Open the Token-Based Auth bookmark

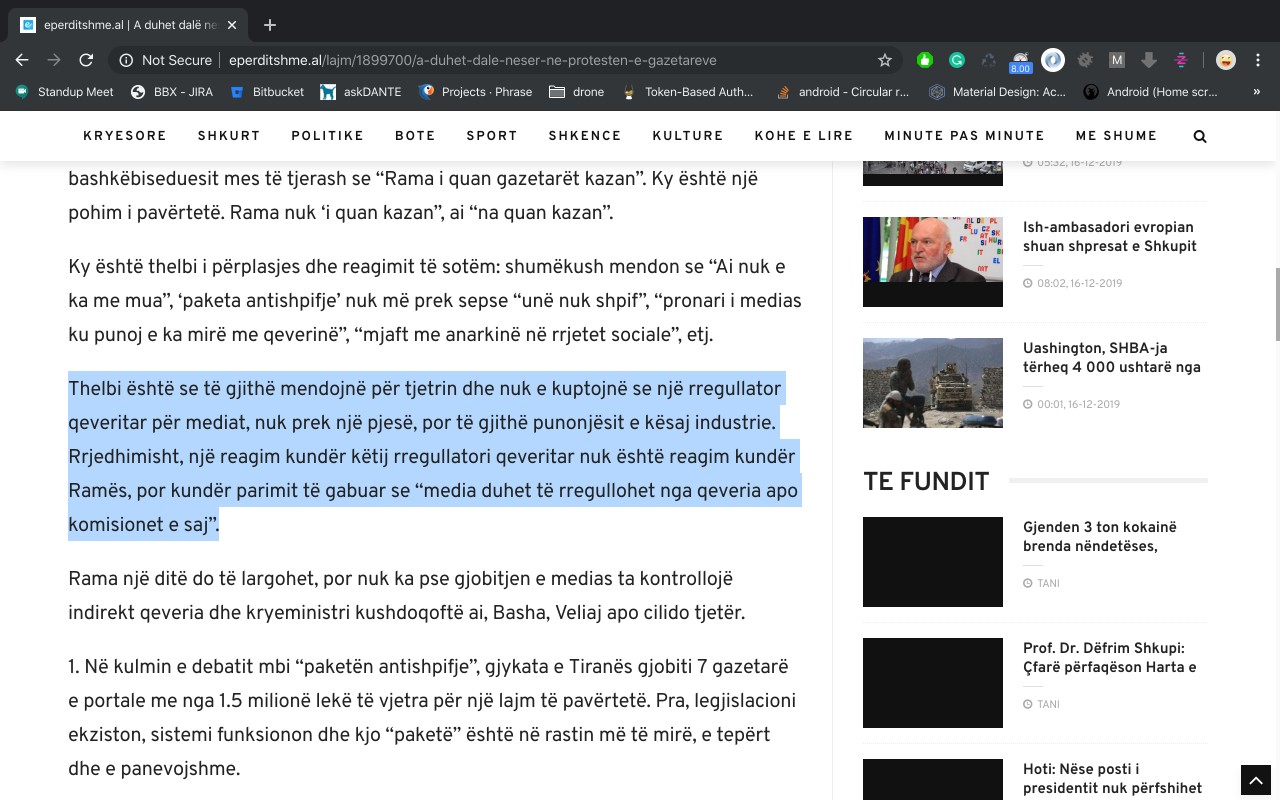[688, 92]
